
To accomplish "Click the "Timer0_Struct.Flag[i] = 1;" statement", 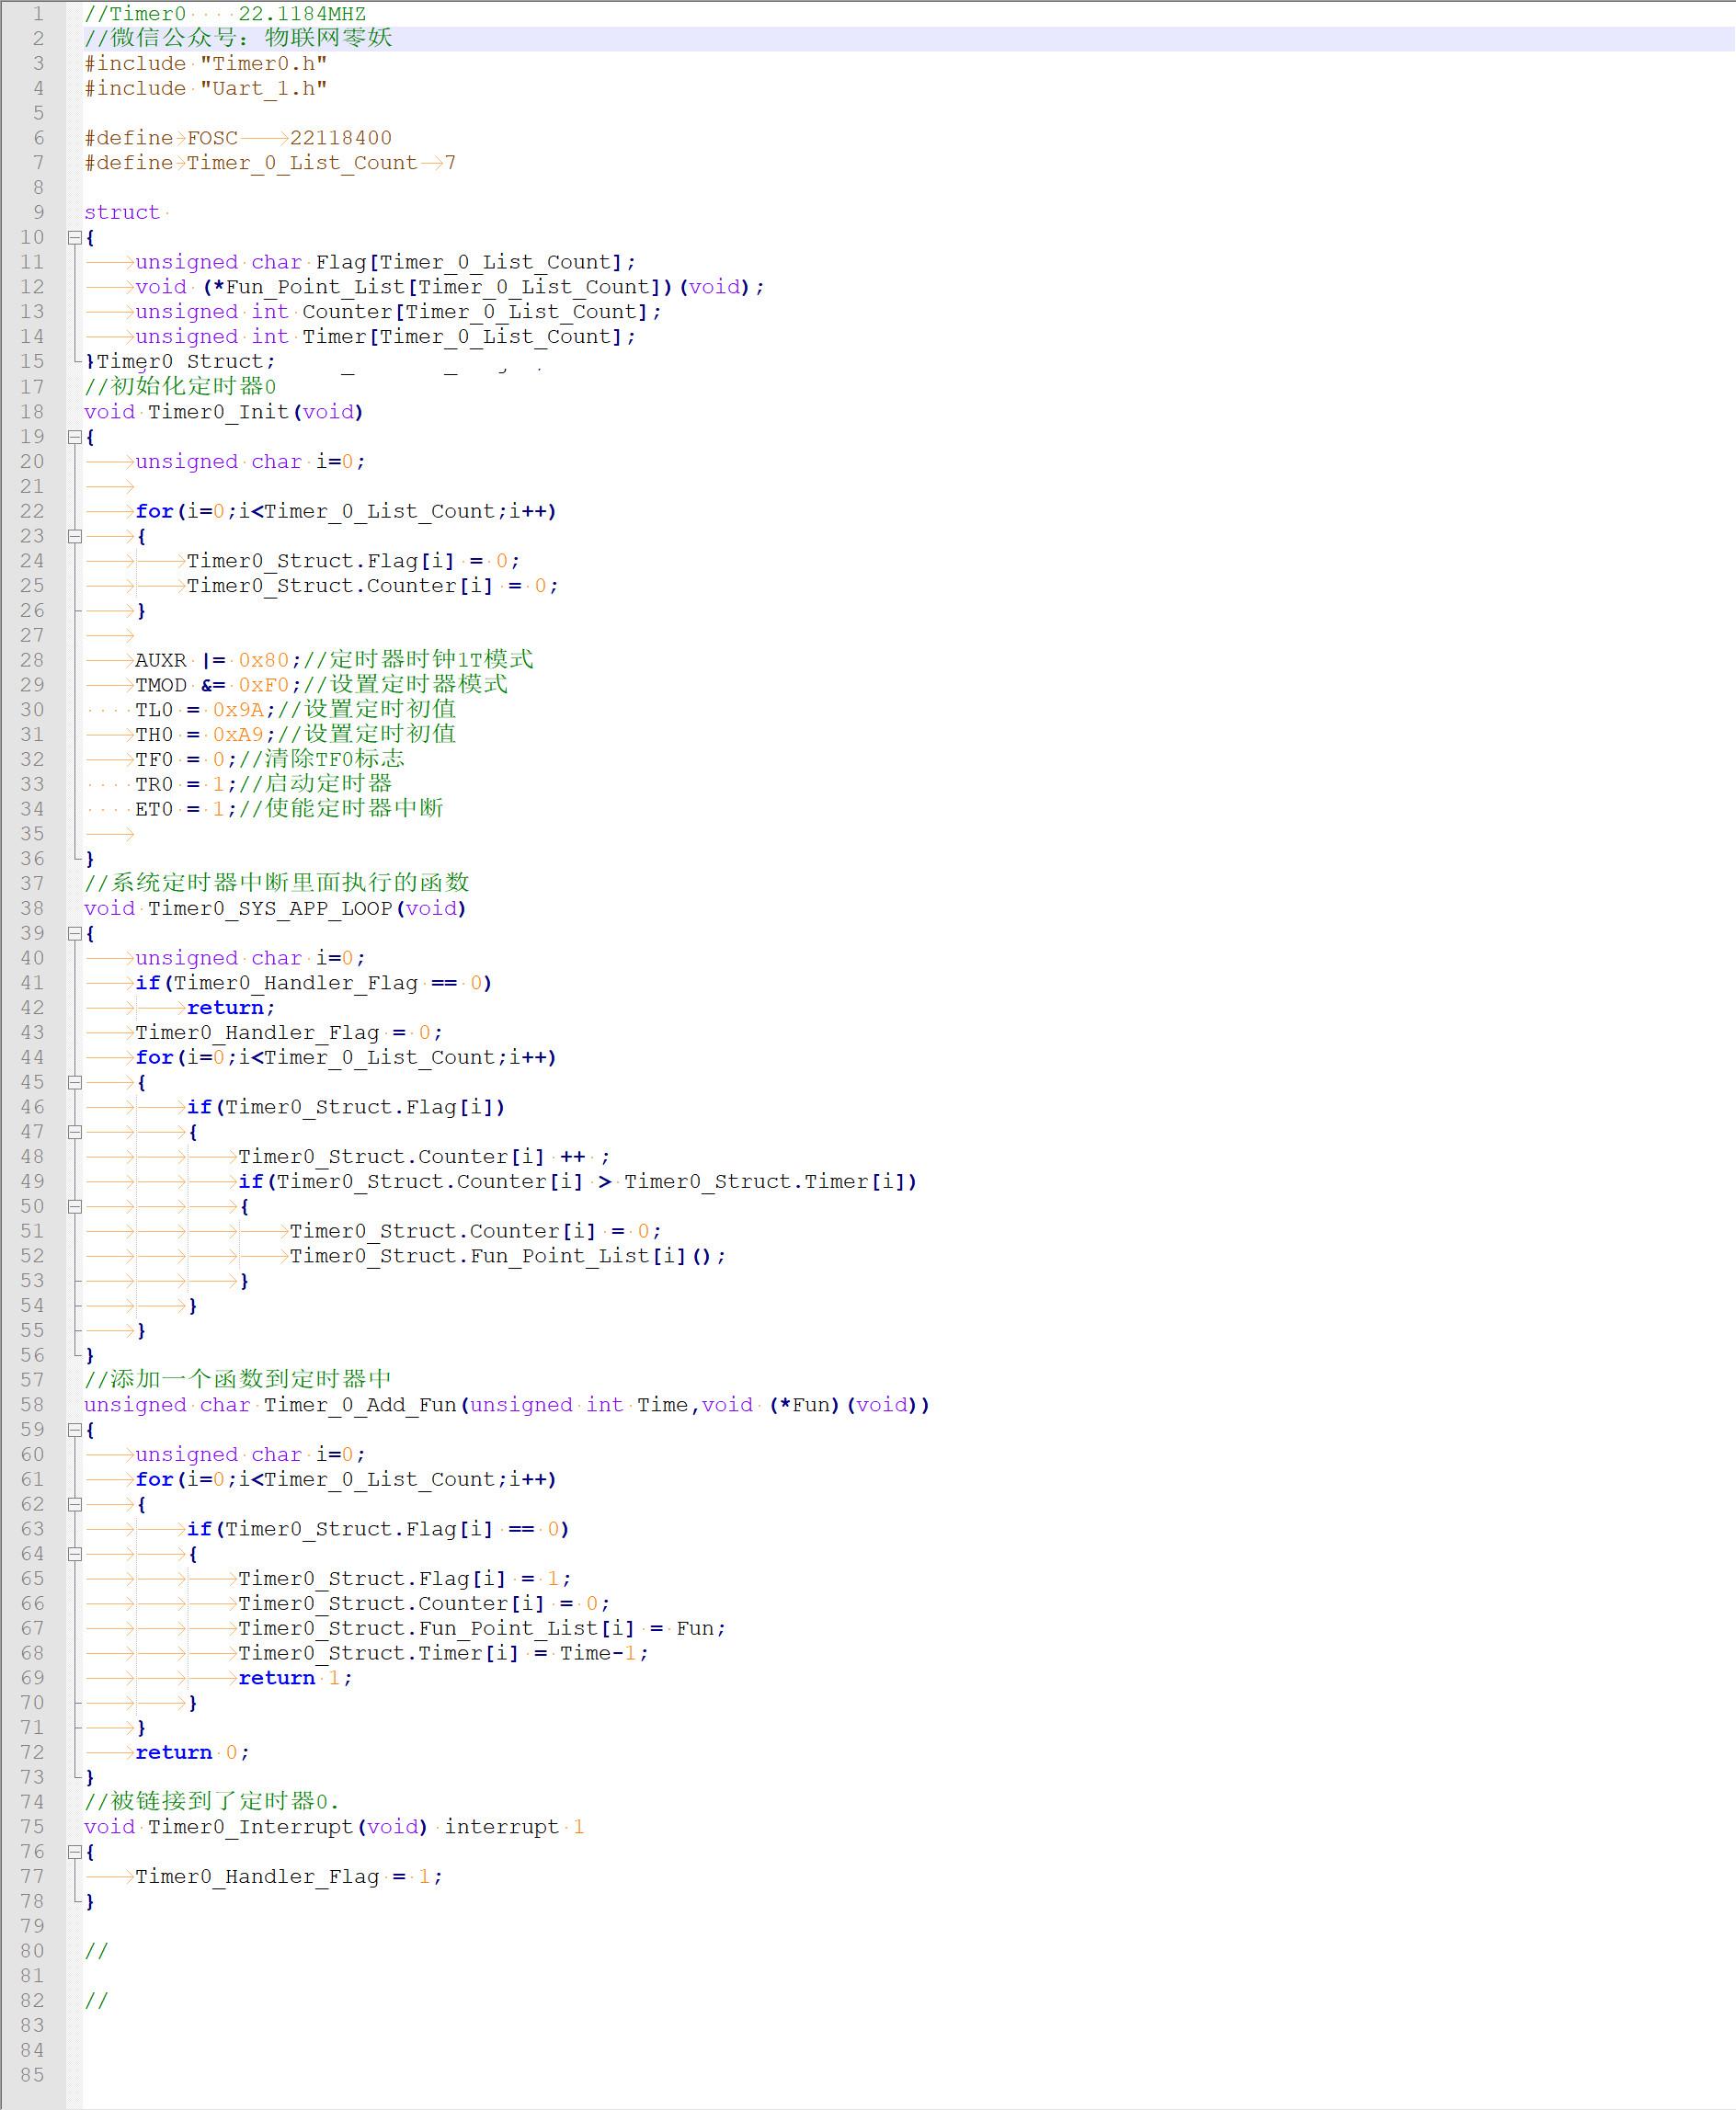I will tap(405, 1579).
